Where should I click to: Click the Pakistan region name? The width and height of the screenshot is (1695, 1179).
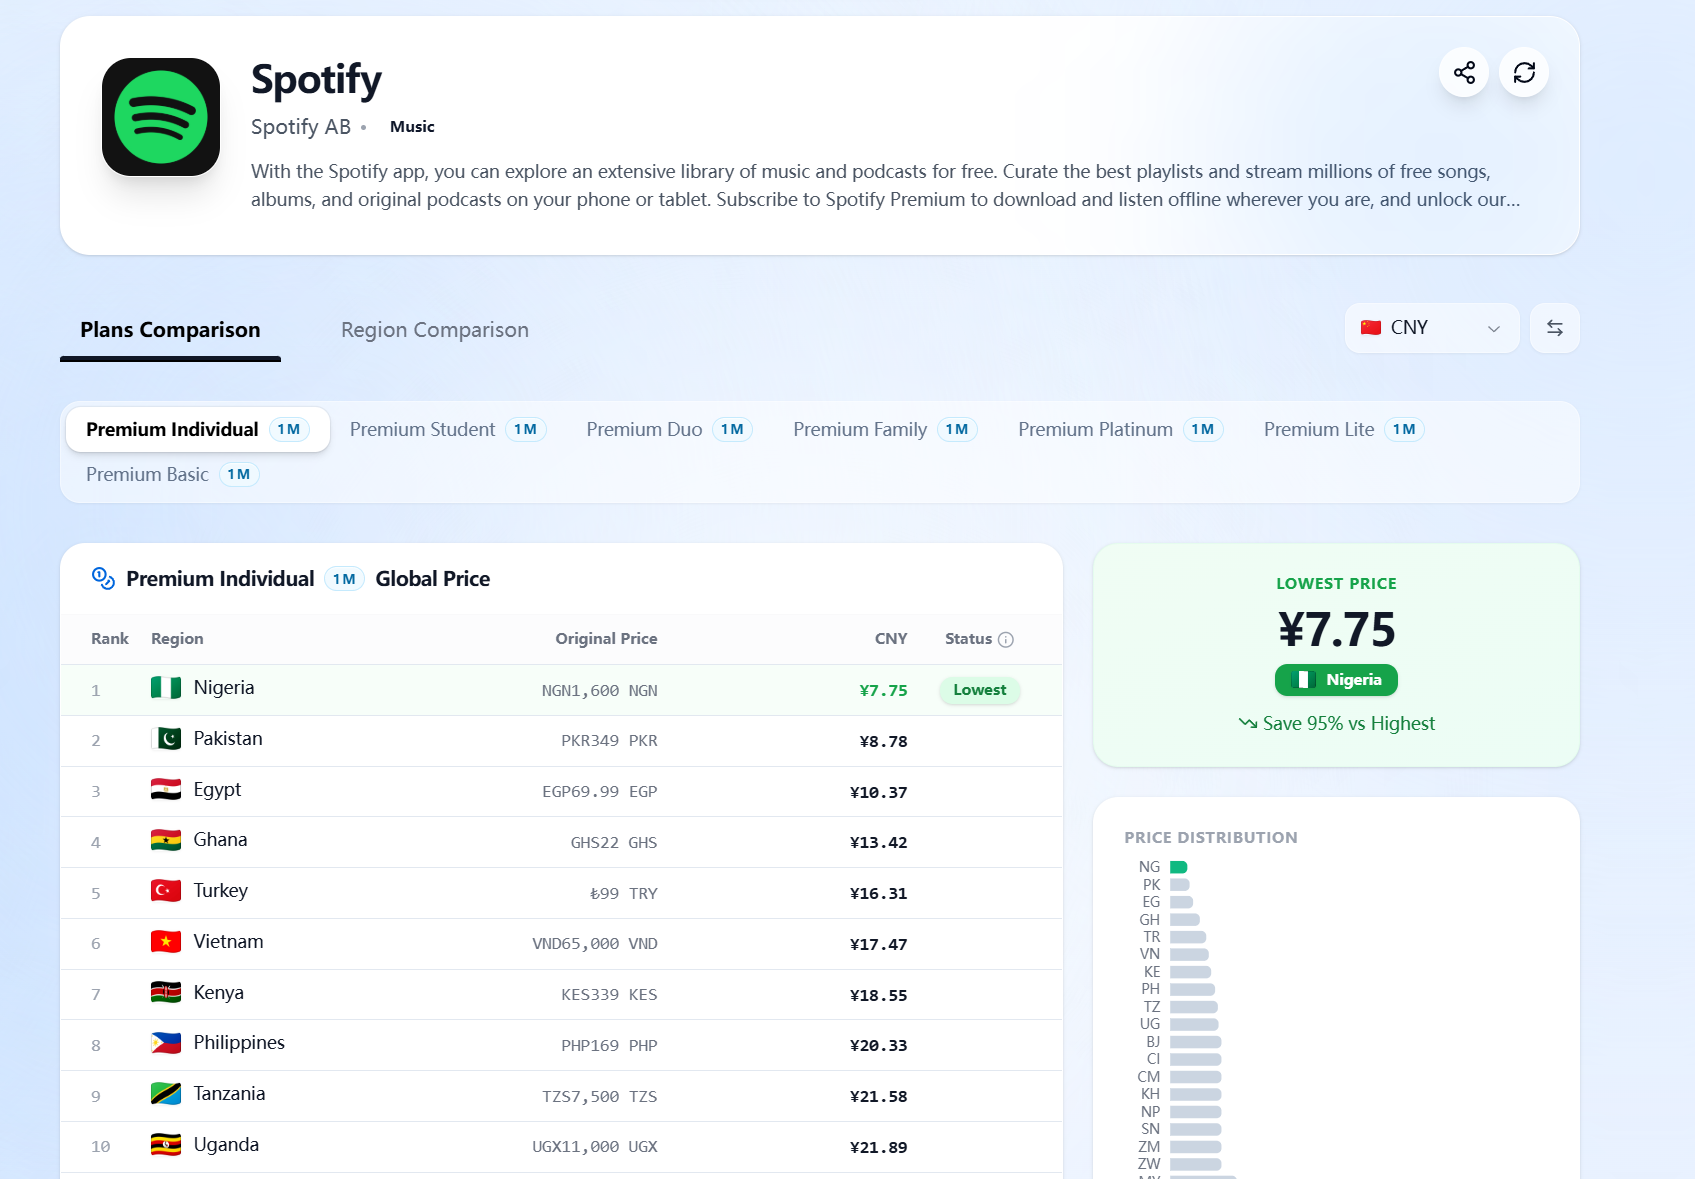228,739
